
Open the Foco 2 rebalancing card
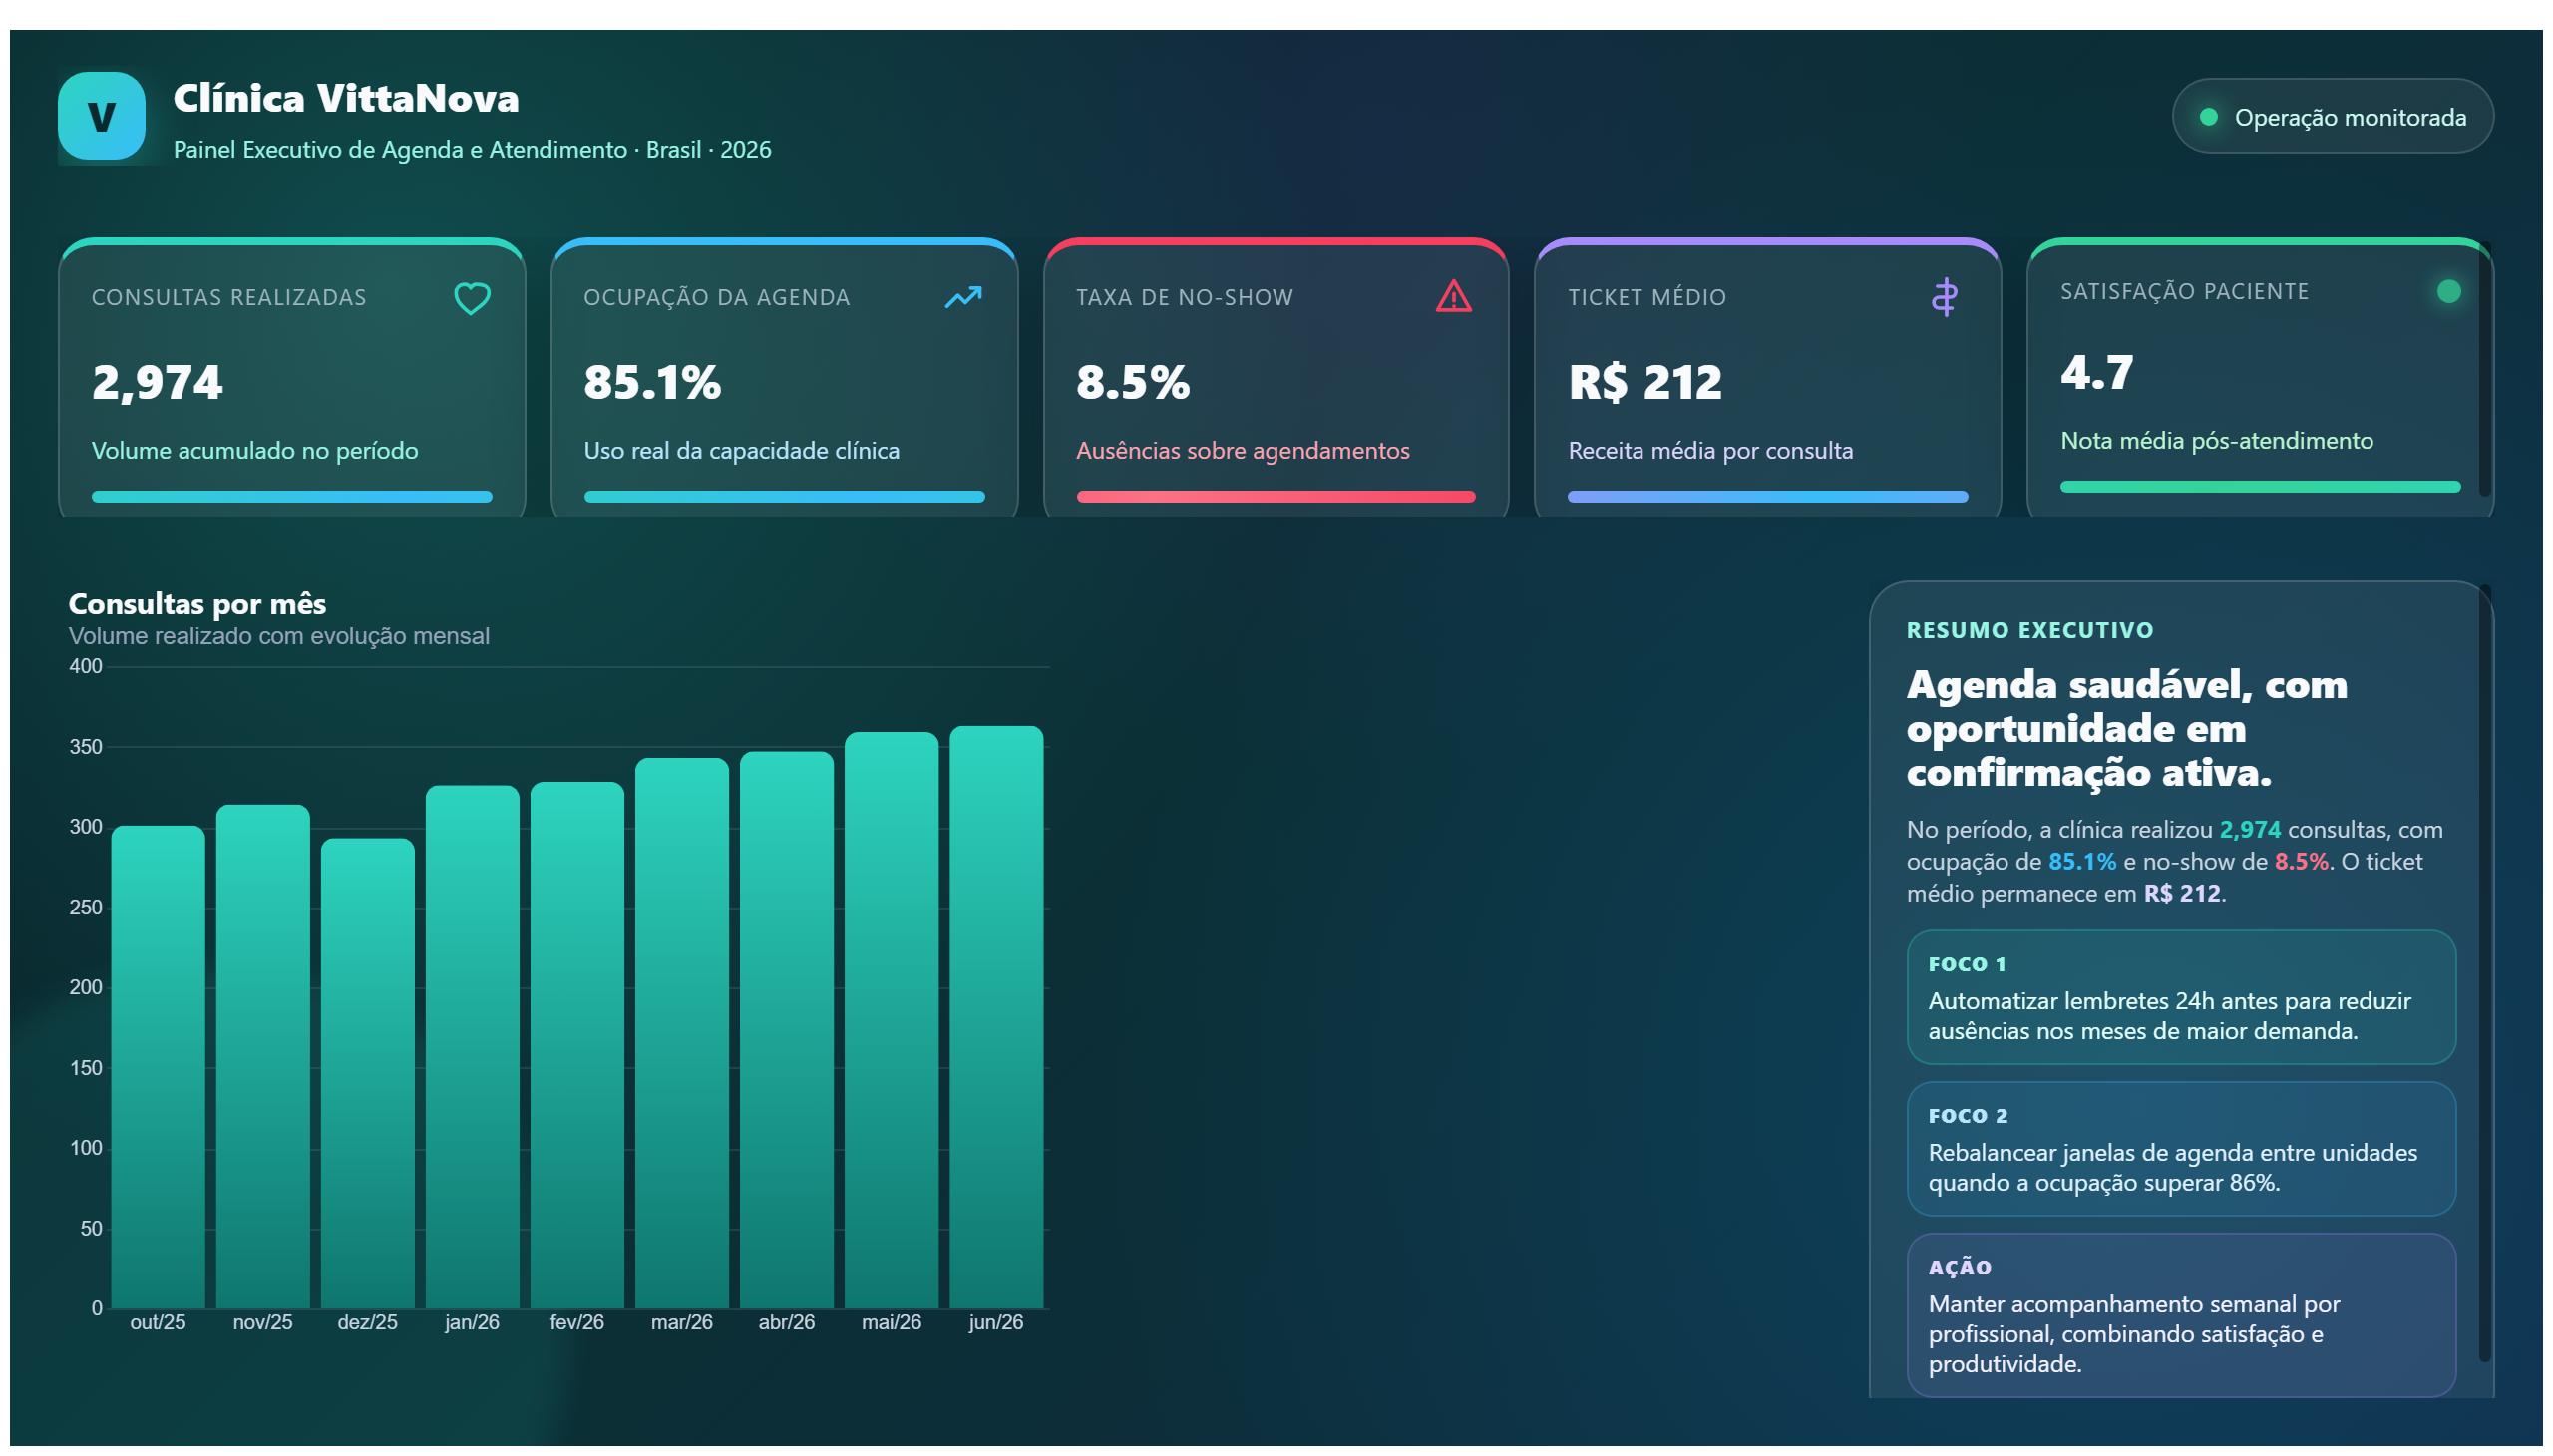[2180, 1149]
